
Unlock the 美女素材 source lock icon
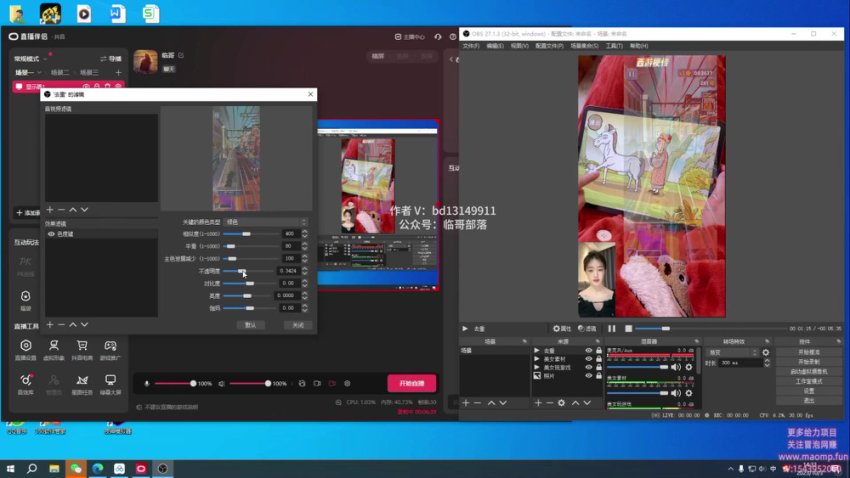click(x=597, y=359)
